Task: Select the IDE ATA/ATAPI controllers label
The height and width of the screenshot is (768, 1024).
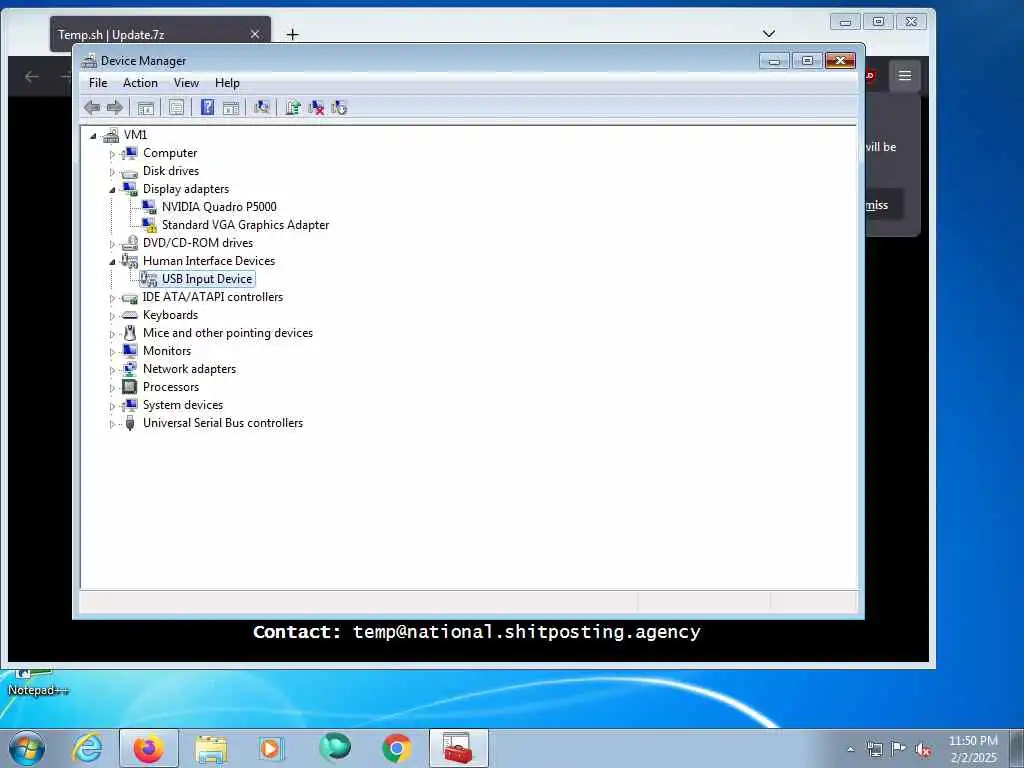Action: (x=213, y=296)
